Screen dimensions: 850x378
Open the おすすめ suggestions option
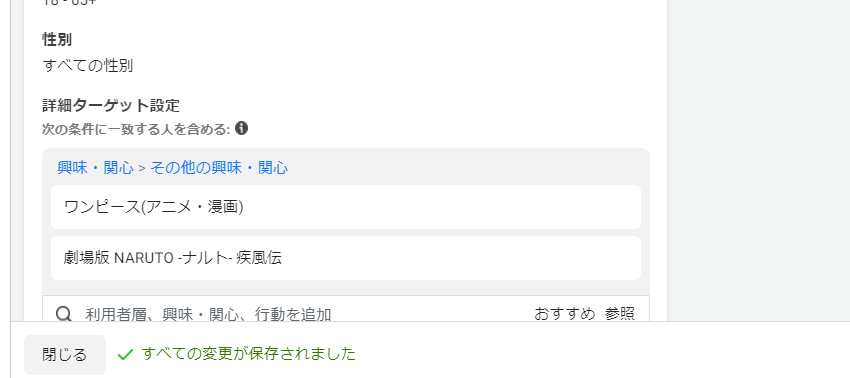click(x=564, y=314)
